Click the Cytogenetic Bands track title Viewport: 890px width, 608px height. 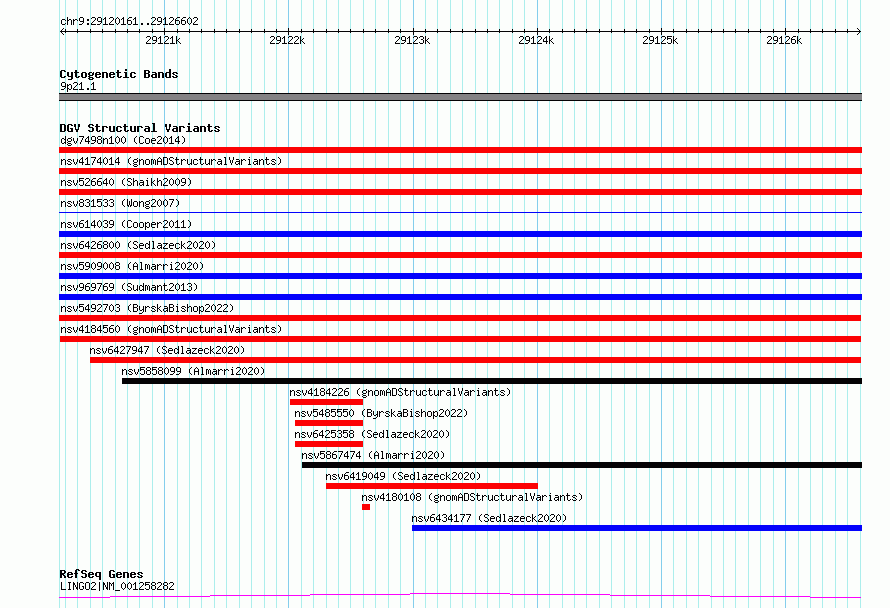(x=119, y=74)
